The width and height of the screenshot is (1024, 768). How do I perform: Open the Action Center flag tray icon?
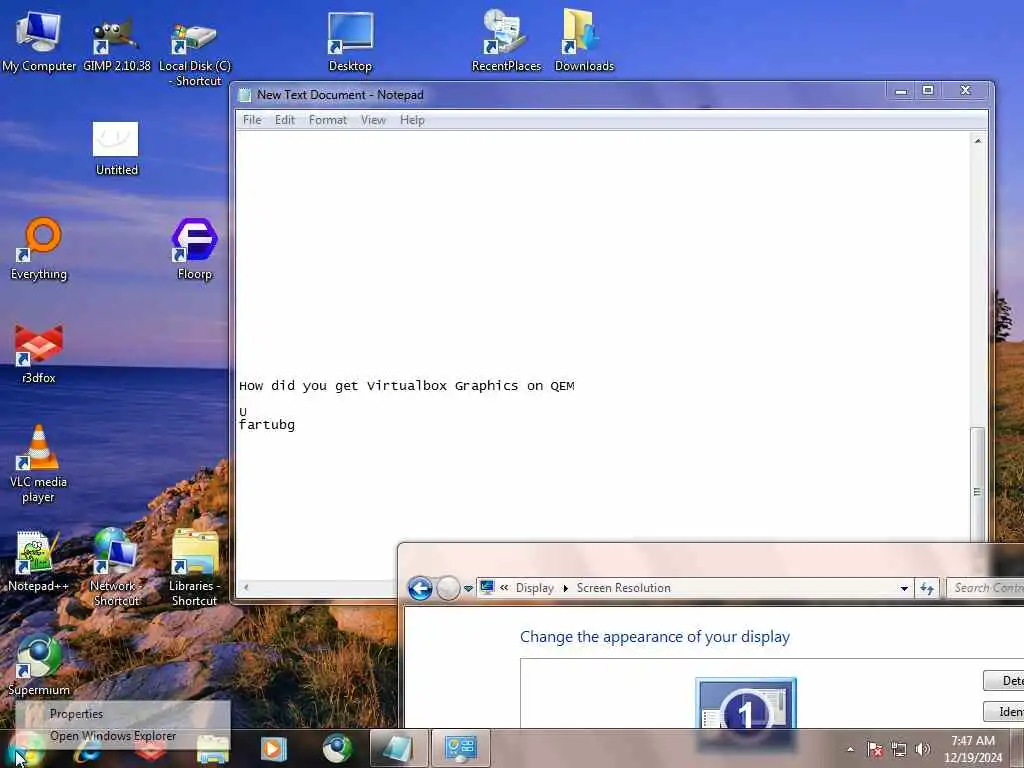[874, 749]
